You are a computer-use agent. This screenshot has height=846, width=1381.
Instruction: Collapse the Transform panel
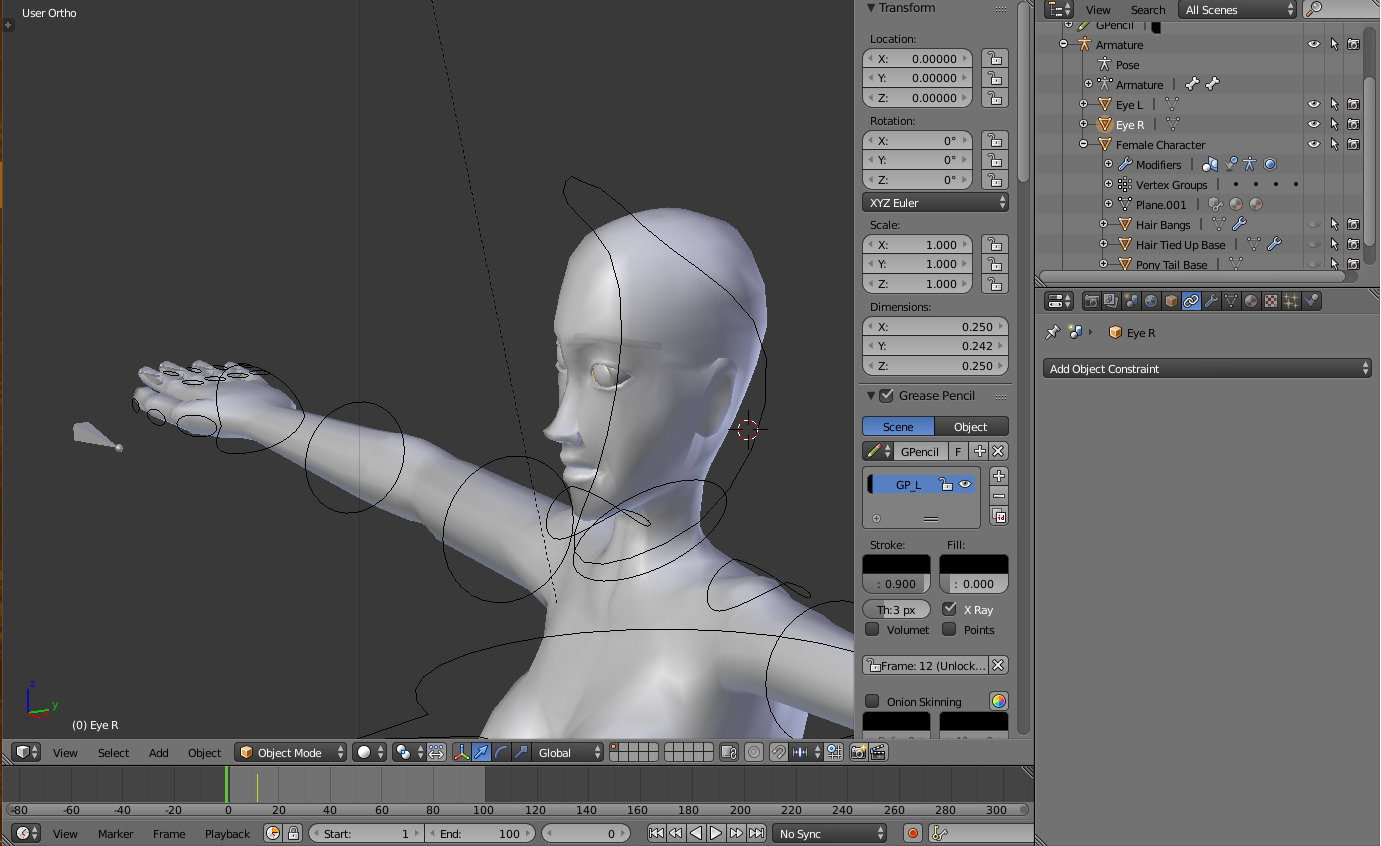(x=870, y=8)
